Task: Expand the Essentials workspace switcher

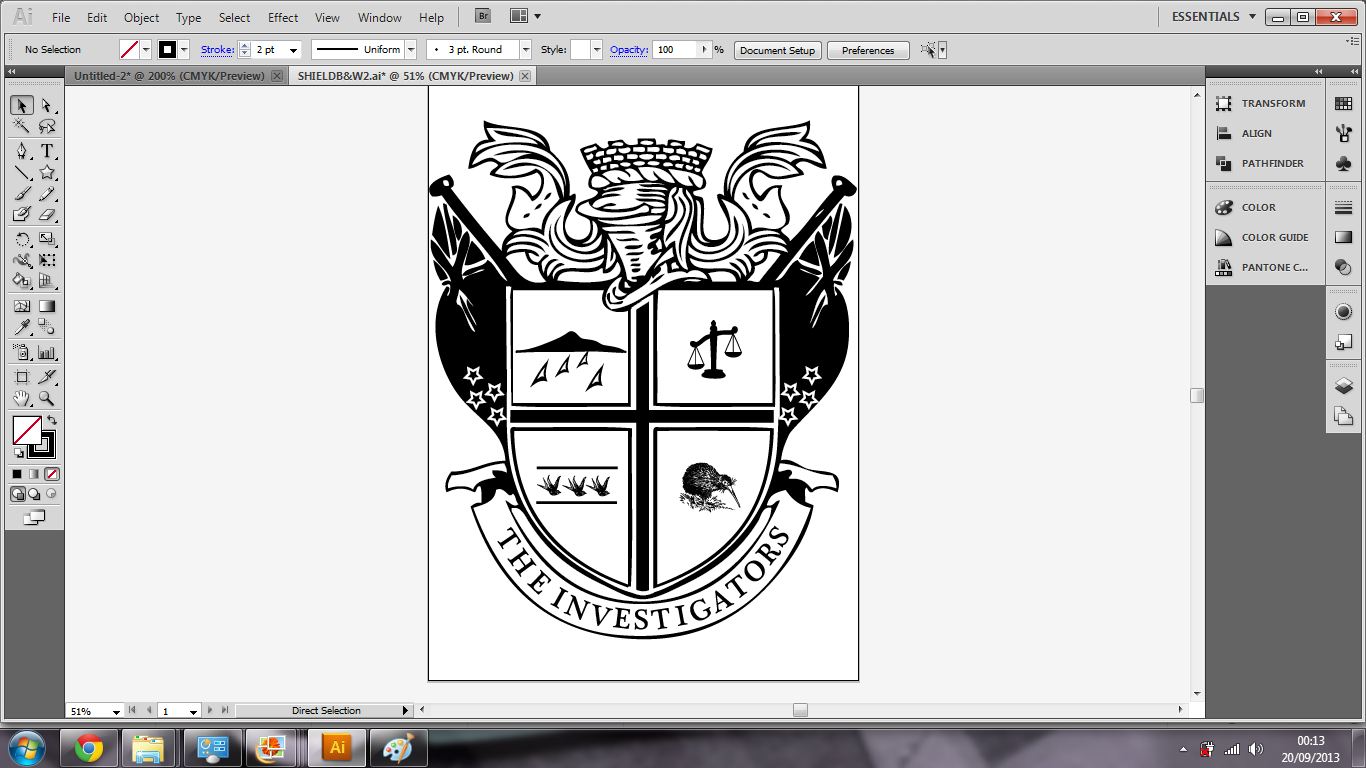Action: [x=1250, y=17]
